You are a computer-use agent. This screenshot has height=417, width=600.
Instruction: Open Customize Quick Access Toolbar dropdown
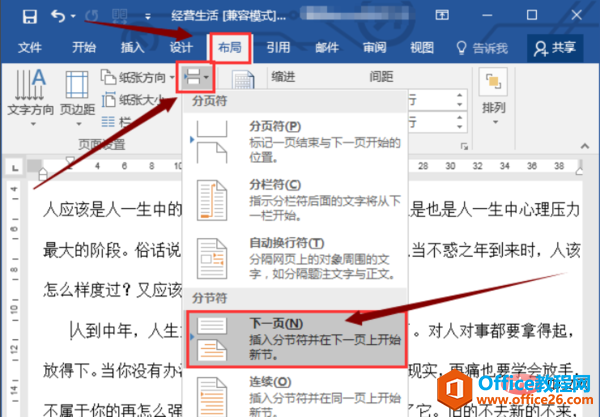pyautogui.click(x=148, y=16)
